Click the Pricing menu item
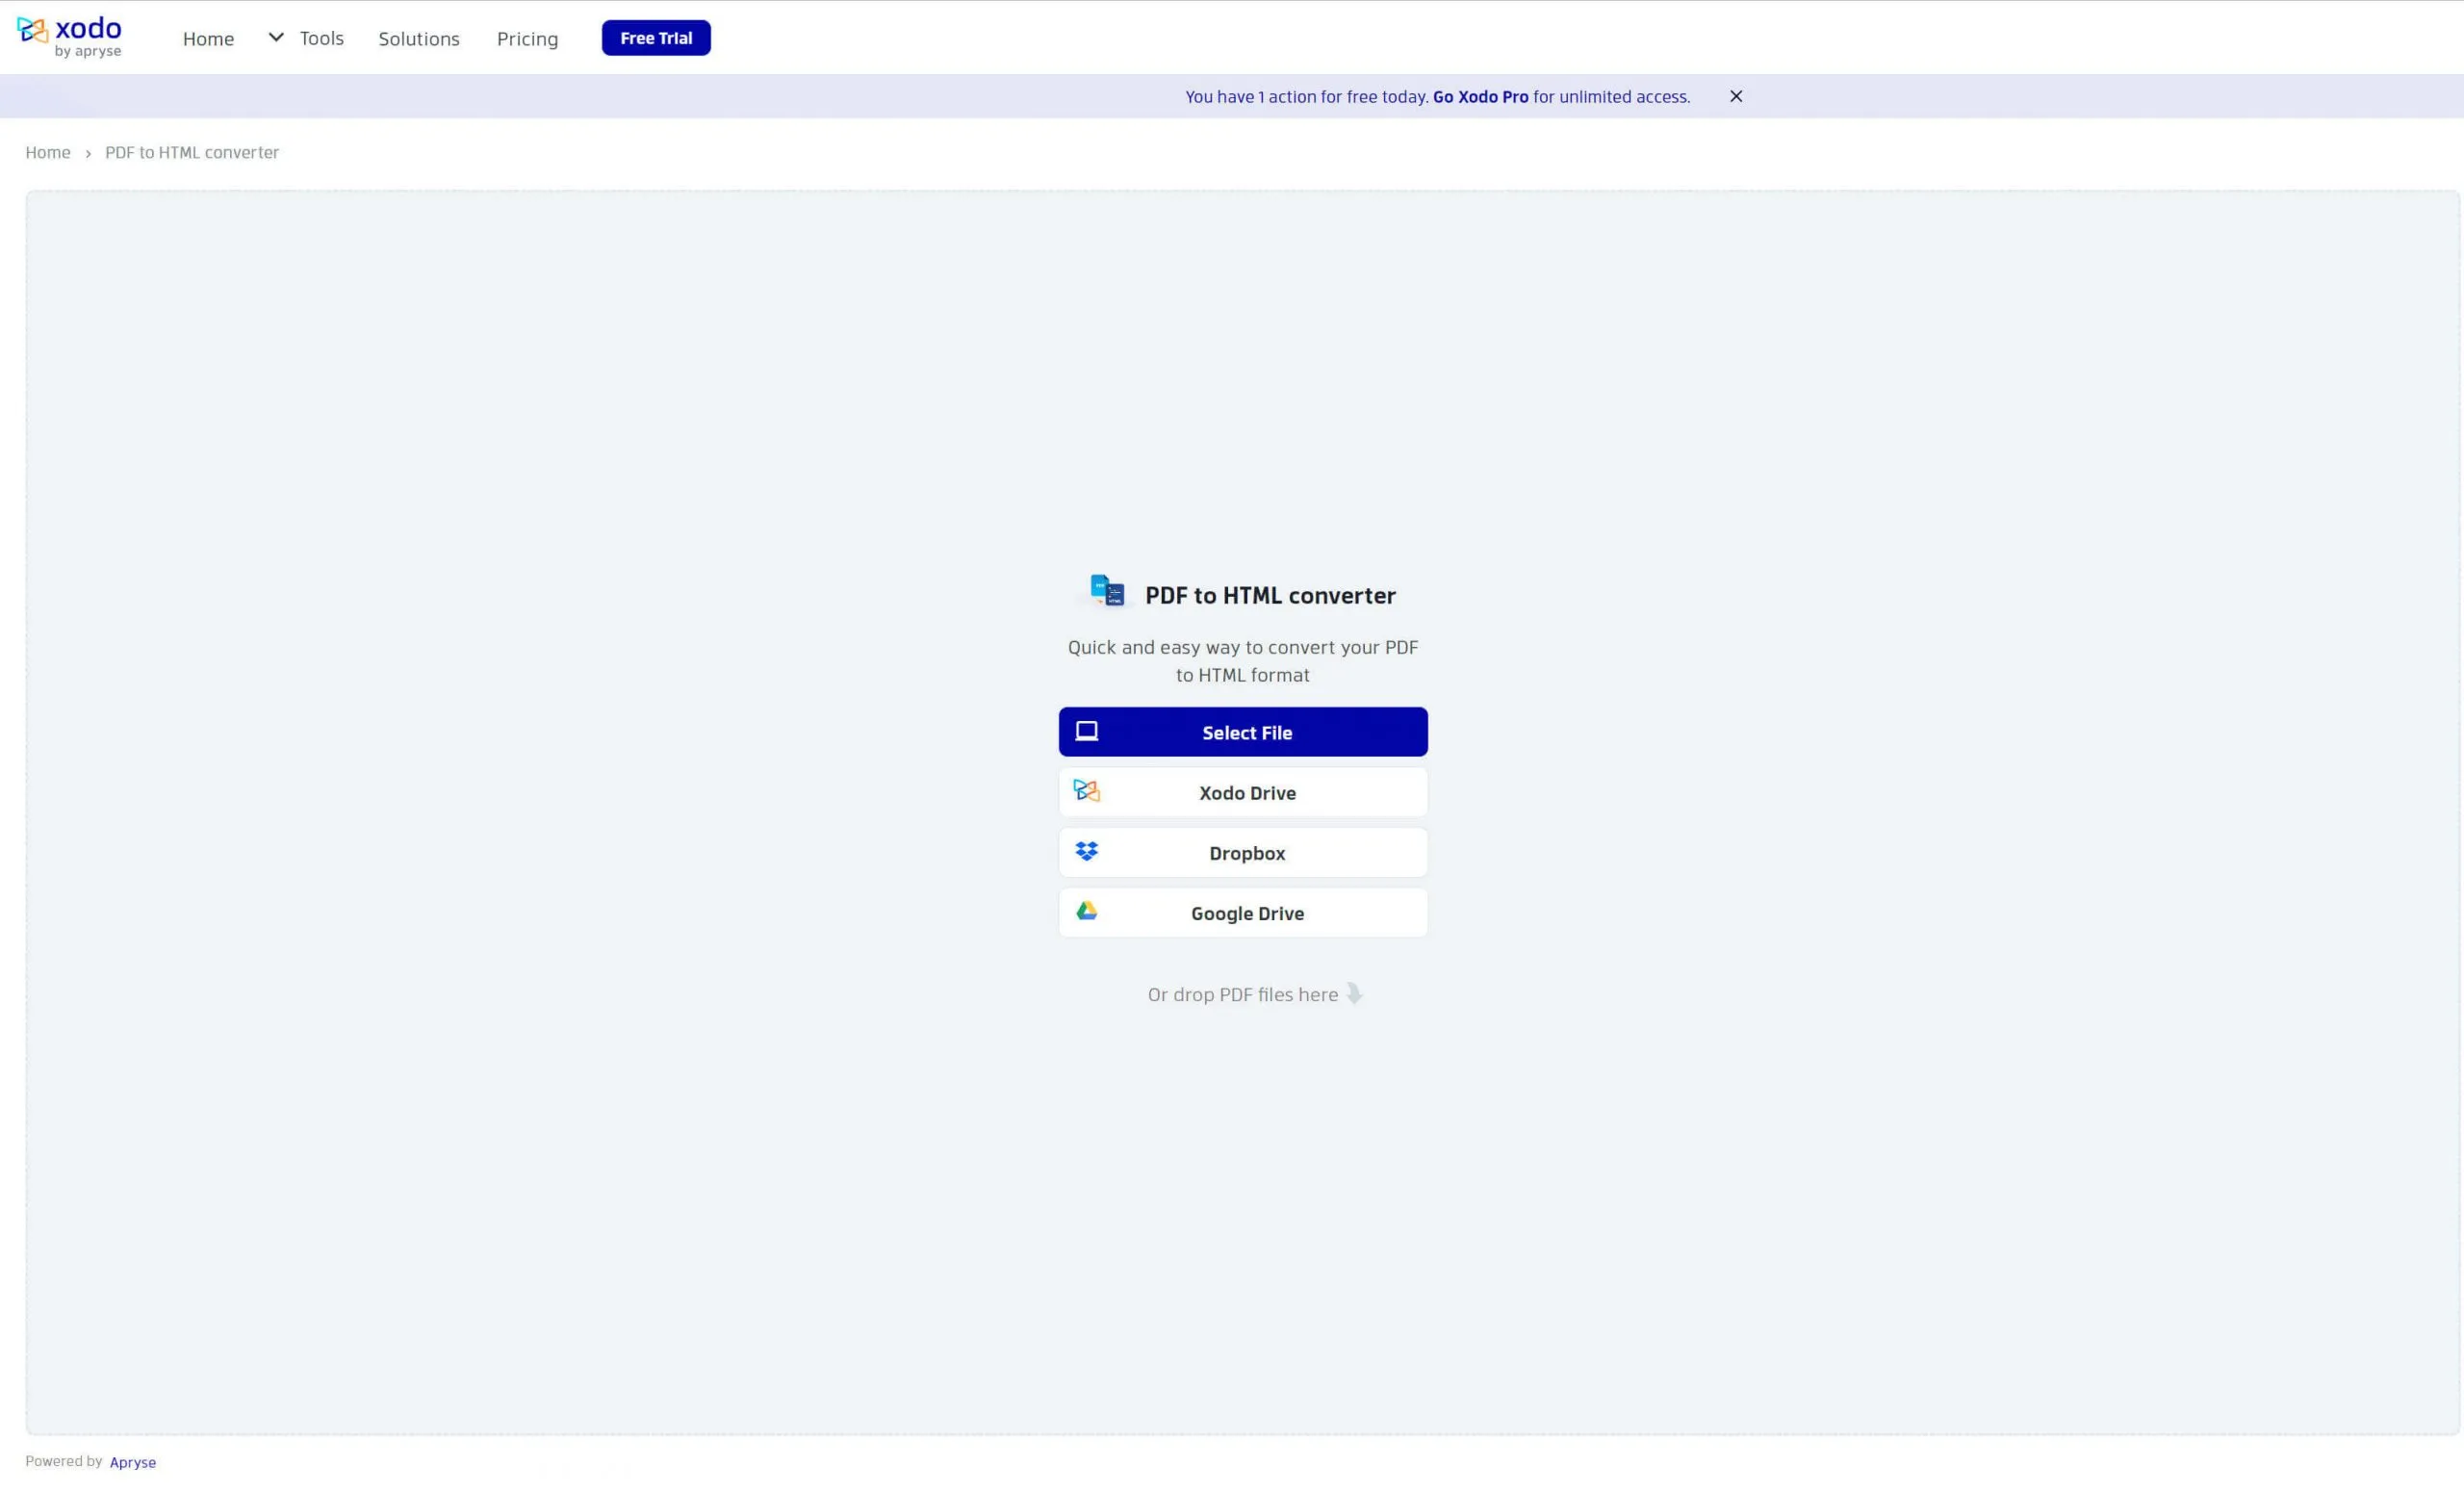Screen dimensions: 2464x1493 point(526,37)
